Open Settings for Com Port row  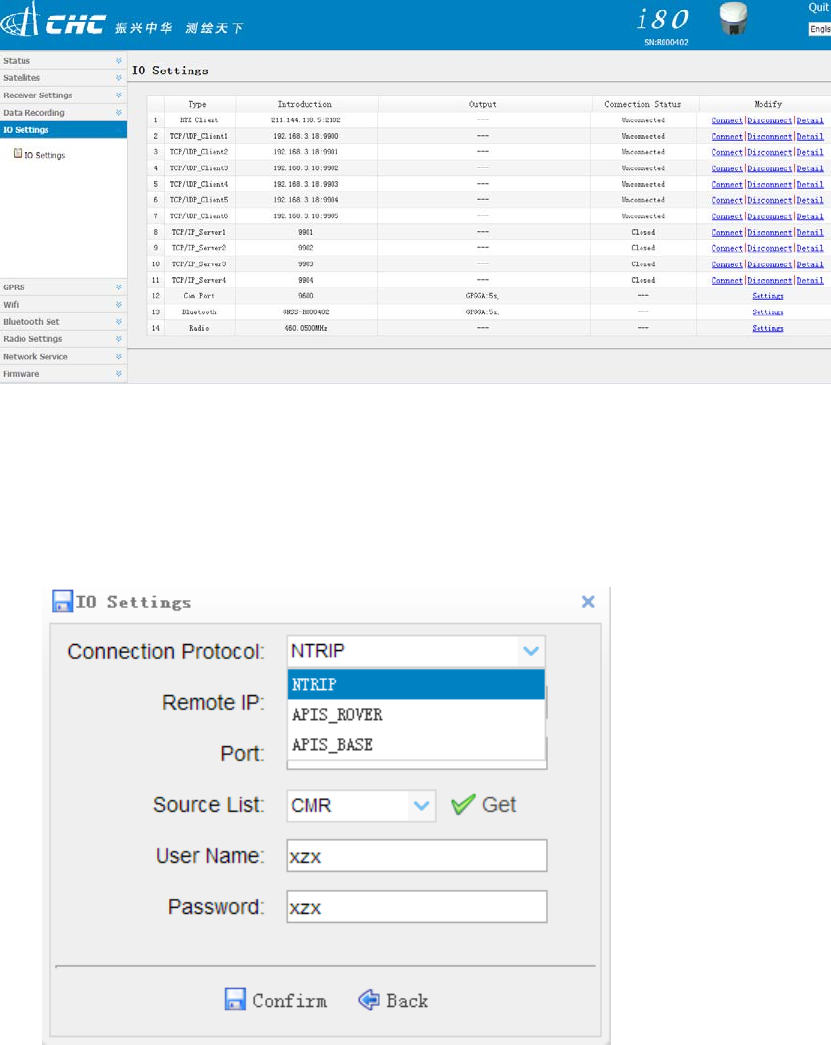coord(768,296)
